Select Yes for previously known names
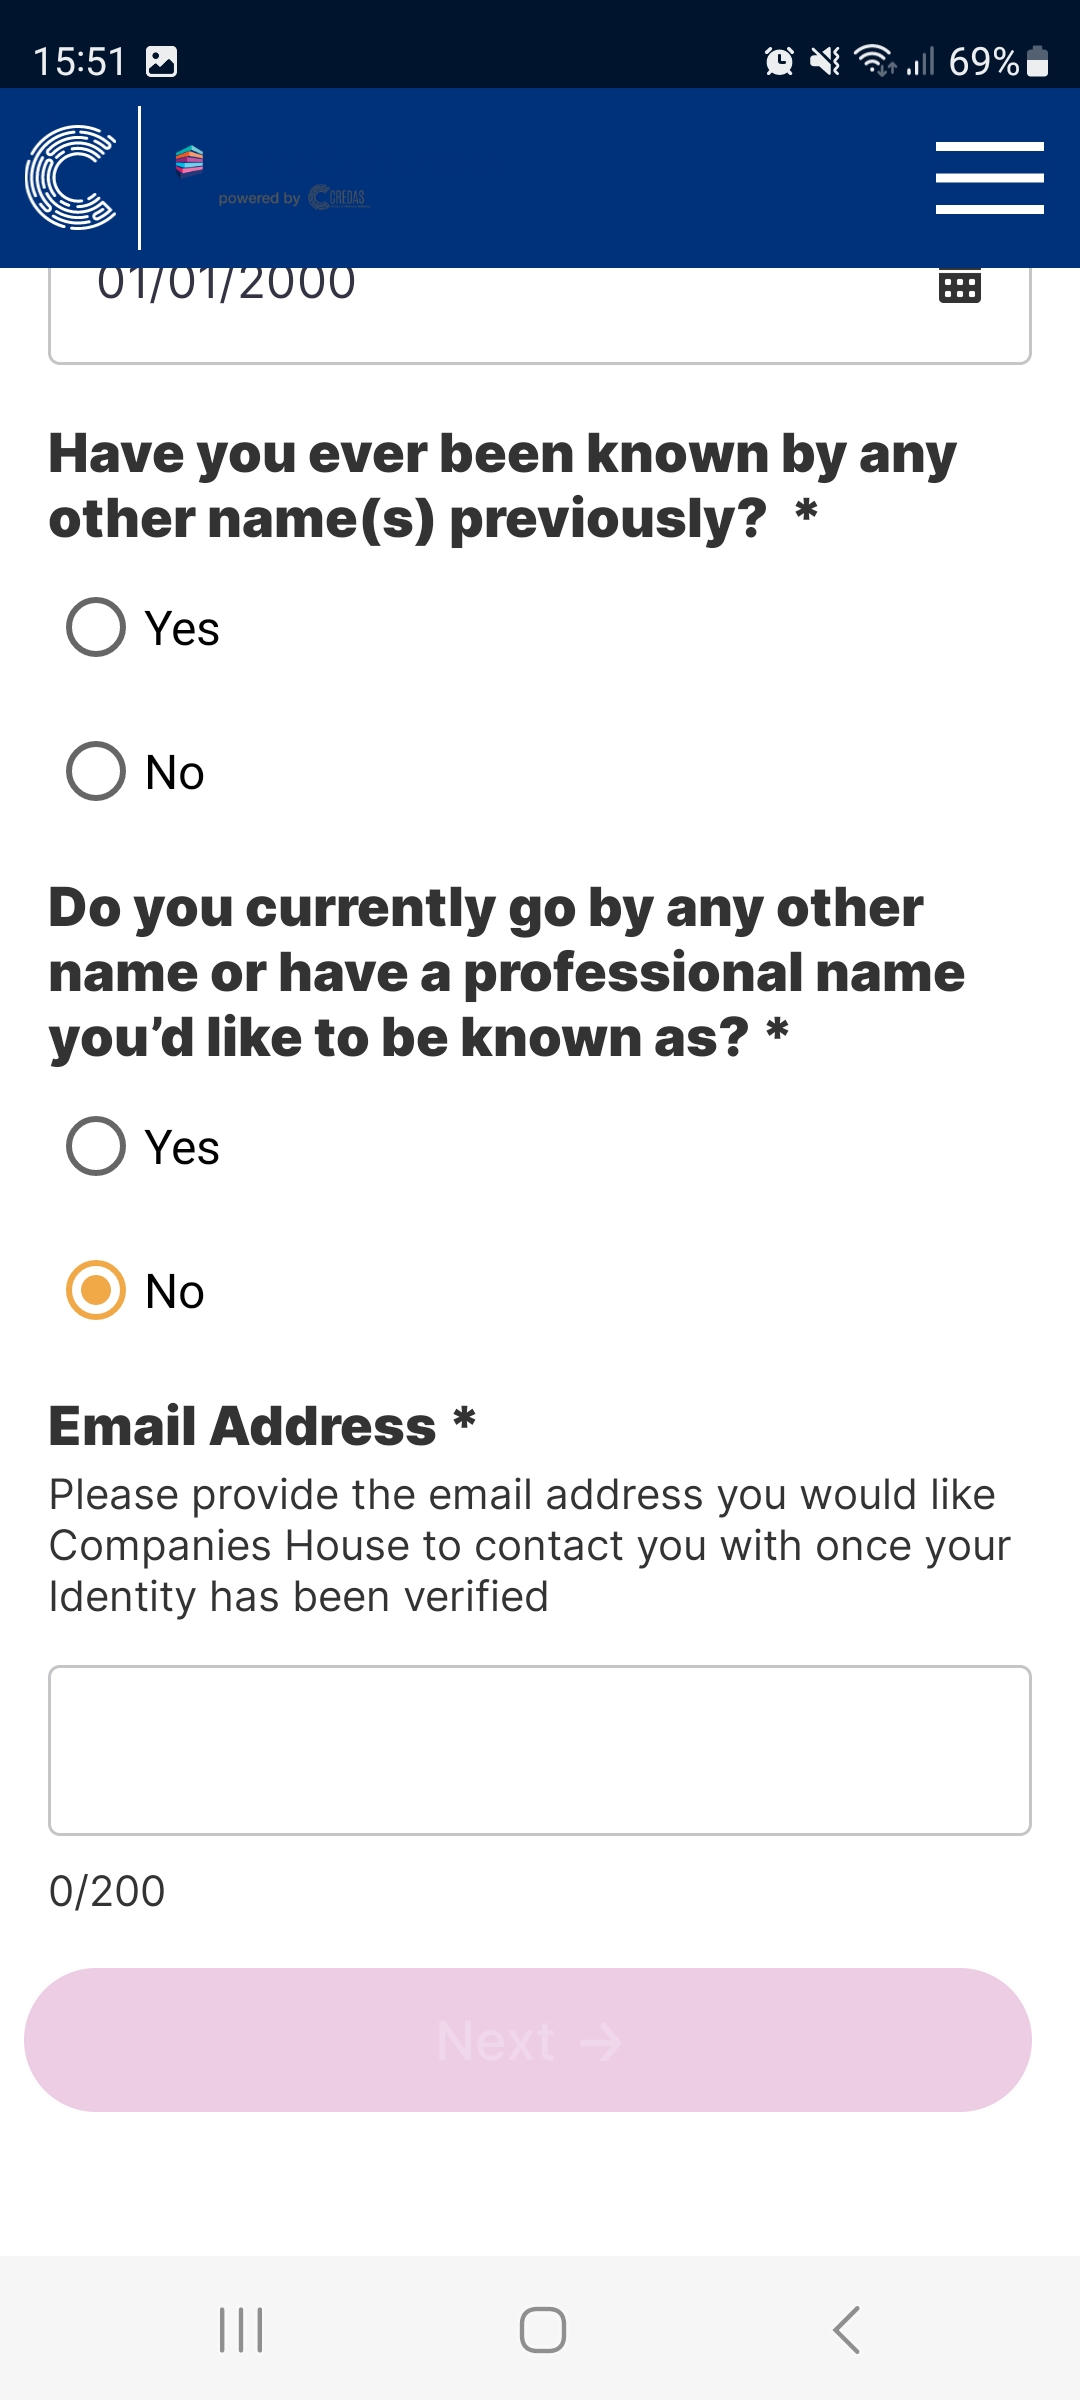The image size is (1080, 2400). (96, 627)
